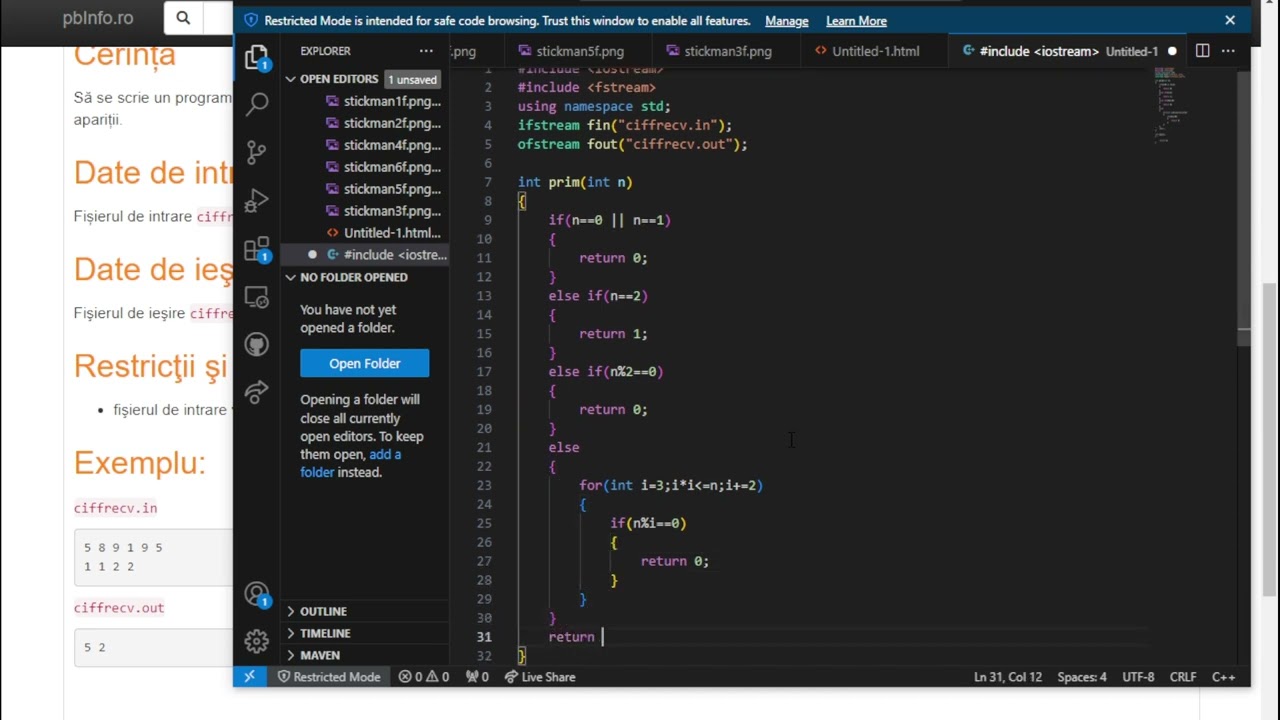This screenshot has height=720, width=1280.
Task: Click the Ln 31, Col 12 cursor position
Action: (1008, 677)
